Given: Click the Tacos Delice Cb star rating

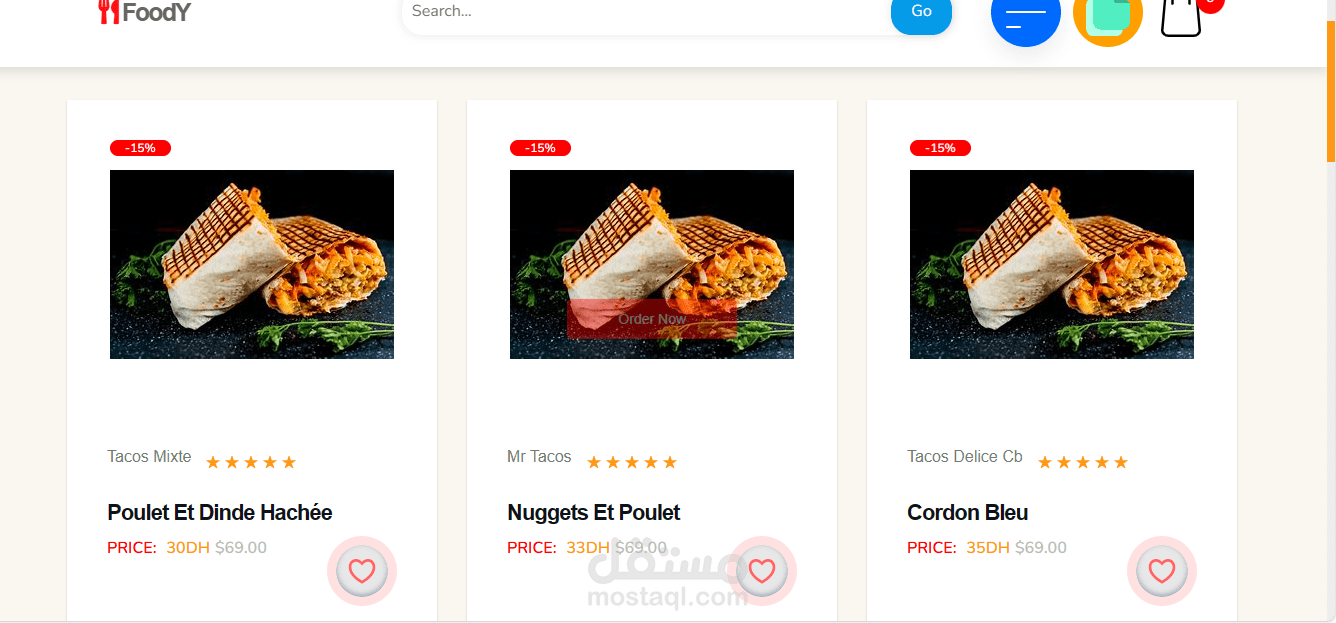Looking at the screenshot, I should point(1083,462).
